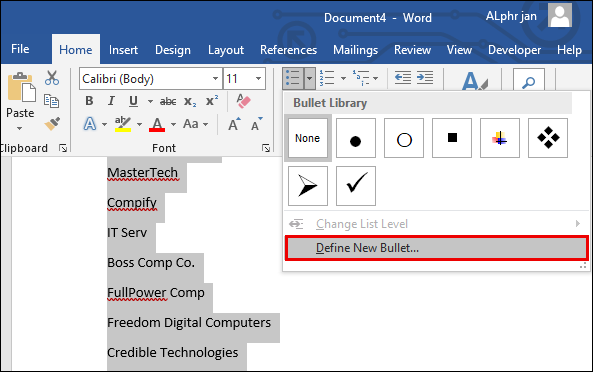Click the Find magnifier icon
Screen dimensions: 593x372
pos(528,81)
